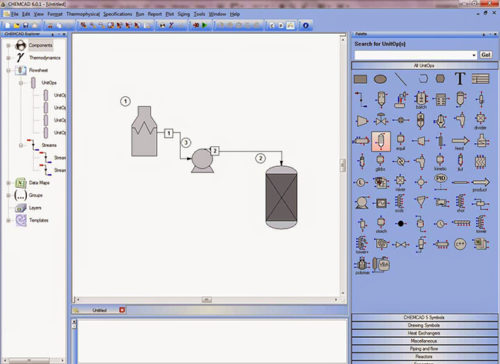Image resolution: width=500 pixels, height=364 pixels.
Task: Open the CHEMCAD 5 Symbols palette section
Action: [x=424, y=317]
